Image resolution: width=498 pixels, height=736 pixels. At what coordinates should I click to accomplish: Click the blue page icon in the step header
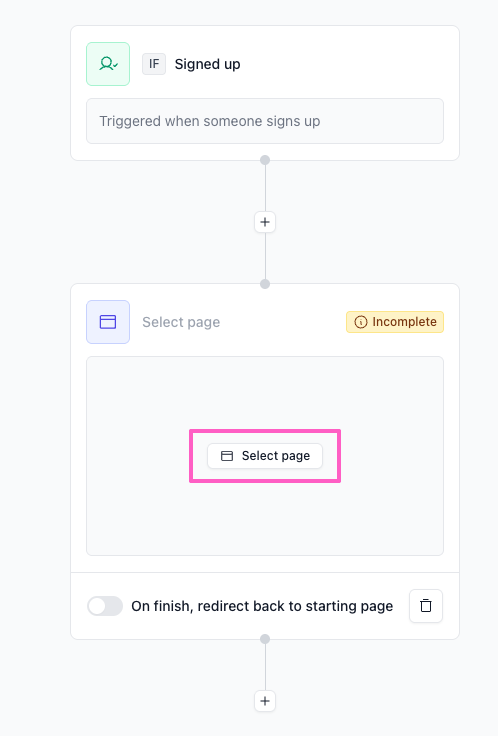coord(108,322)
